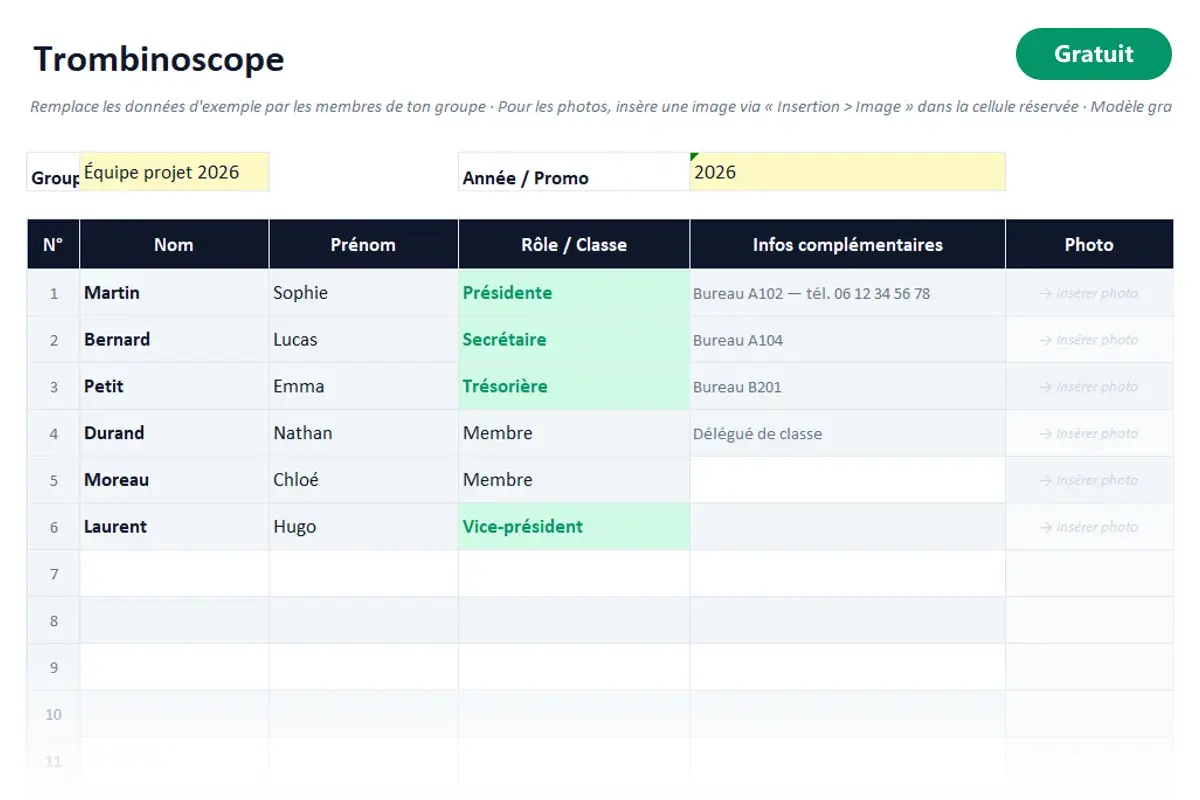Screen dimensions: 1200x800
Task: Click the Nom column header
Action: coord(174,245)
